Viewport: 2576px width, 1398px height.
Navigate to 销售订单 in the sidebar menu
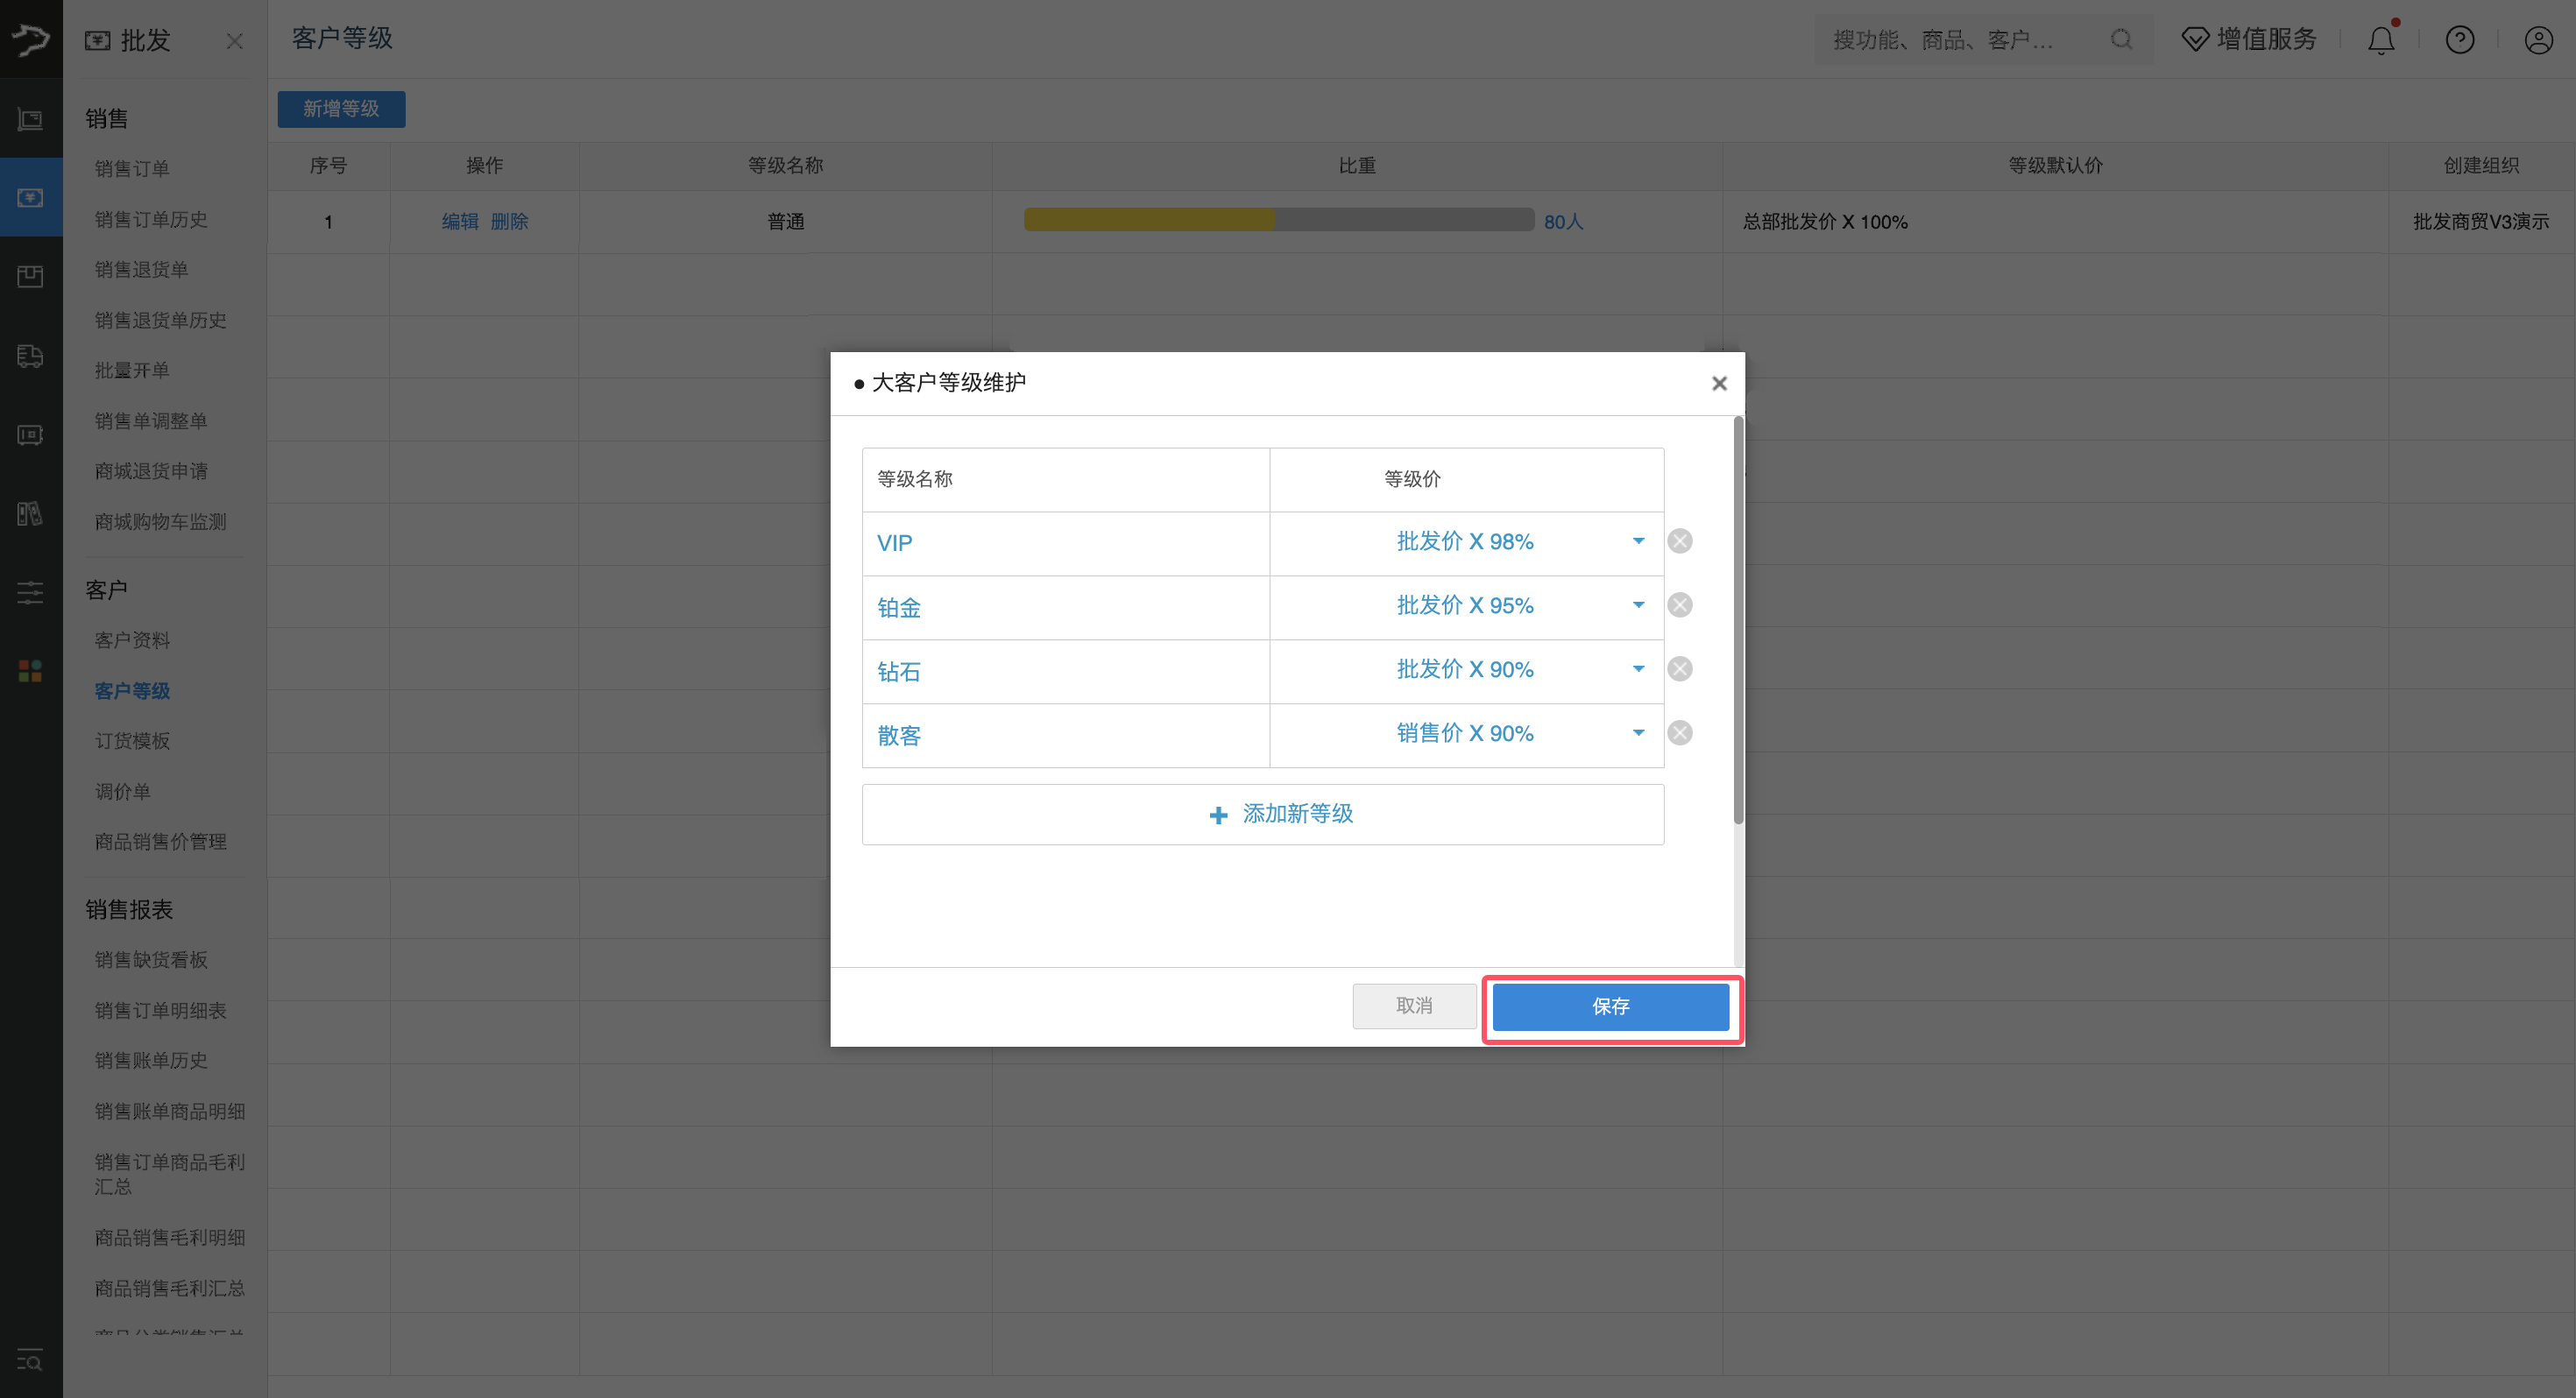pos(133,168)
